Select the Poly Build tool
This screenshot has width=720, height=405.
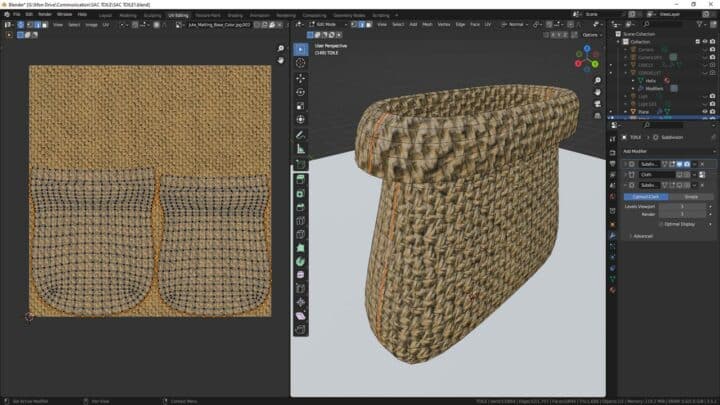300,248
